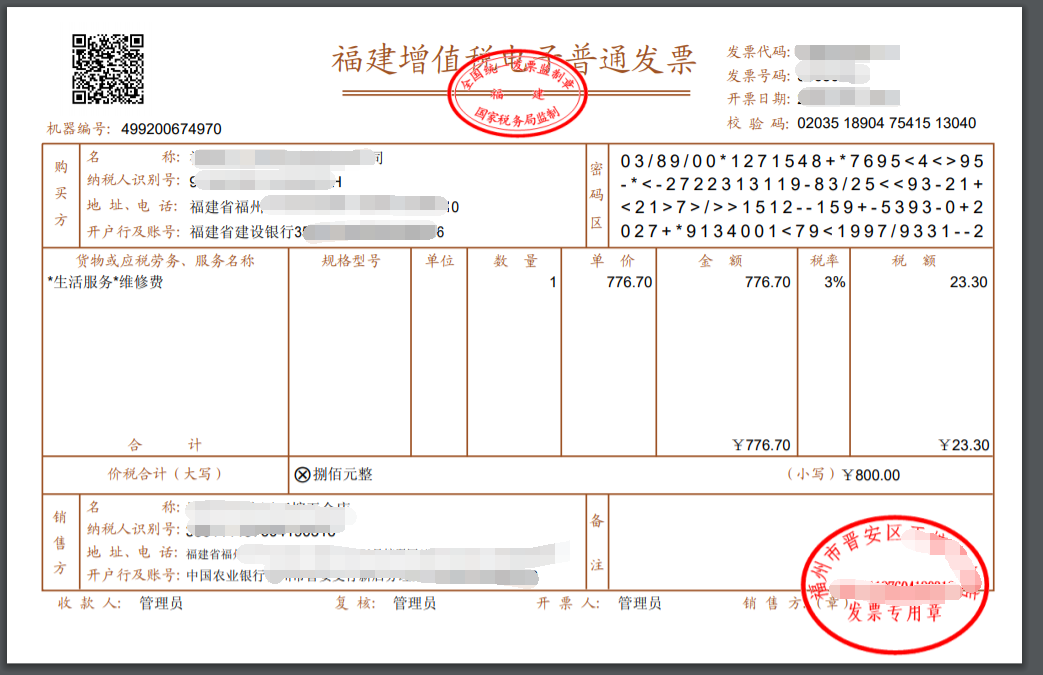Click the cipher line starting -*<-2722313119
The image size is (1043, 675).
(802, 184)
